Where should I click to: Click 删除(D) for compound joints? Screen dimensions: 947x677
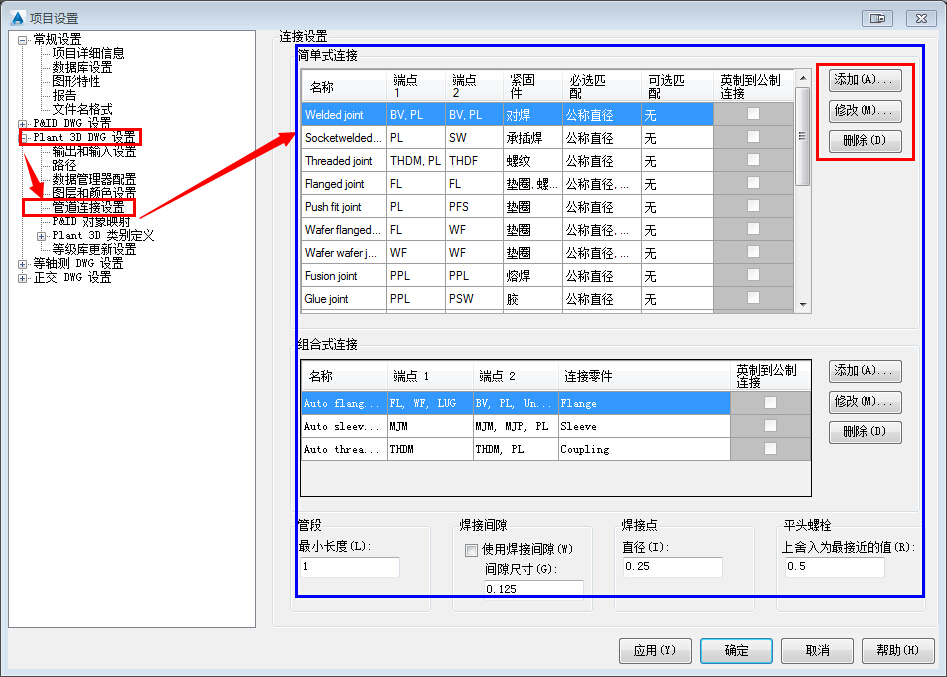coord(865,433)
